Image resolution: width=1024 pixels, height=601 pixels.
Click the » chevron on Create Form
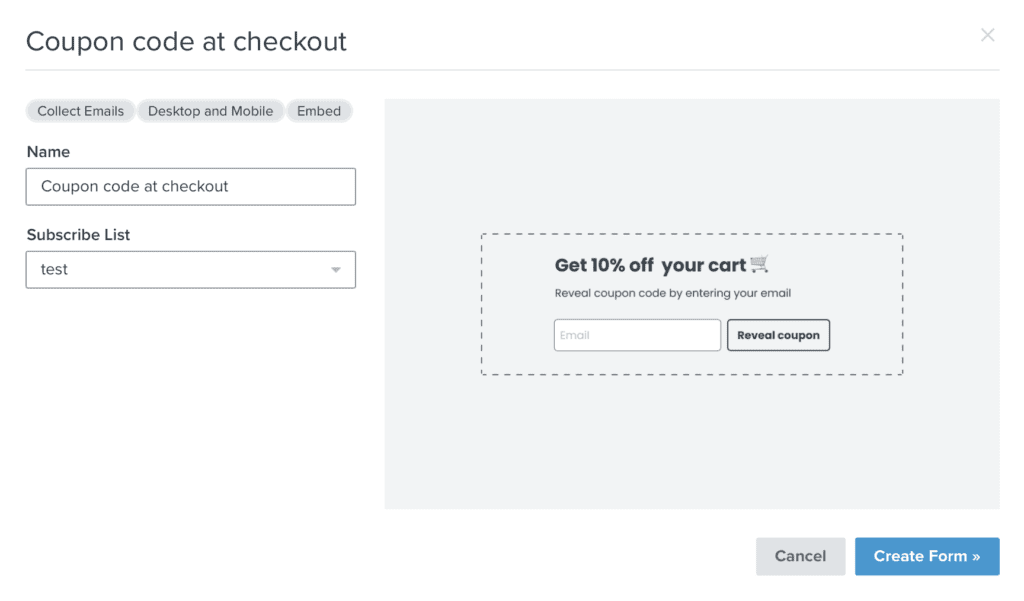coord(976,557)
